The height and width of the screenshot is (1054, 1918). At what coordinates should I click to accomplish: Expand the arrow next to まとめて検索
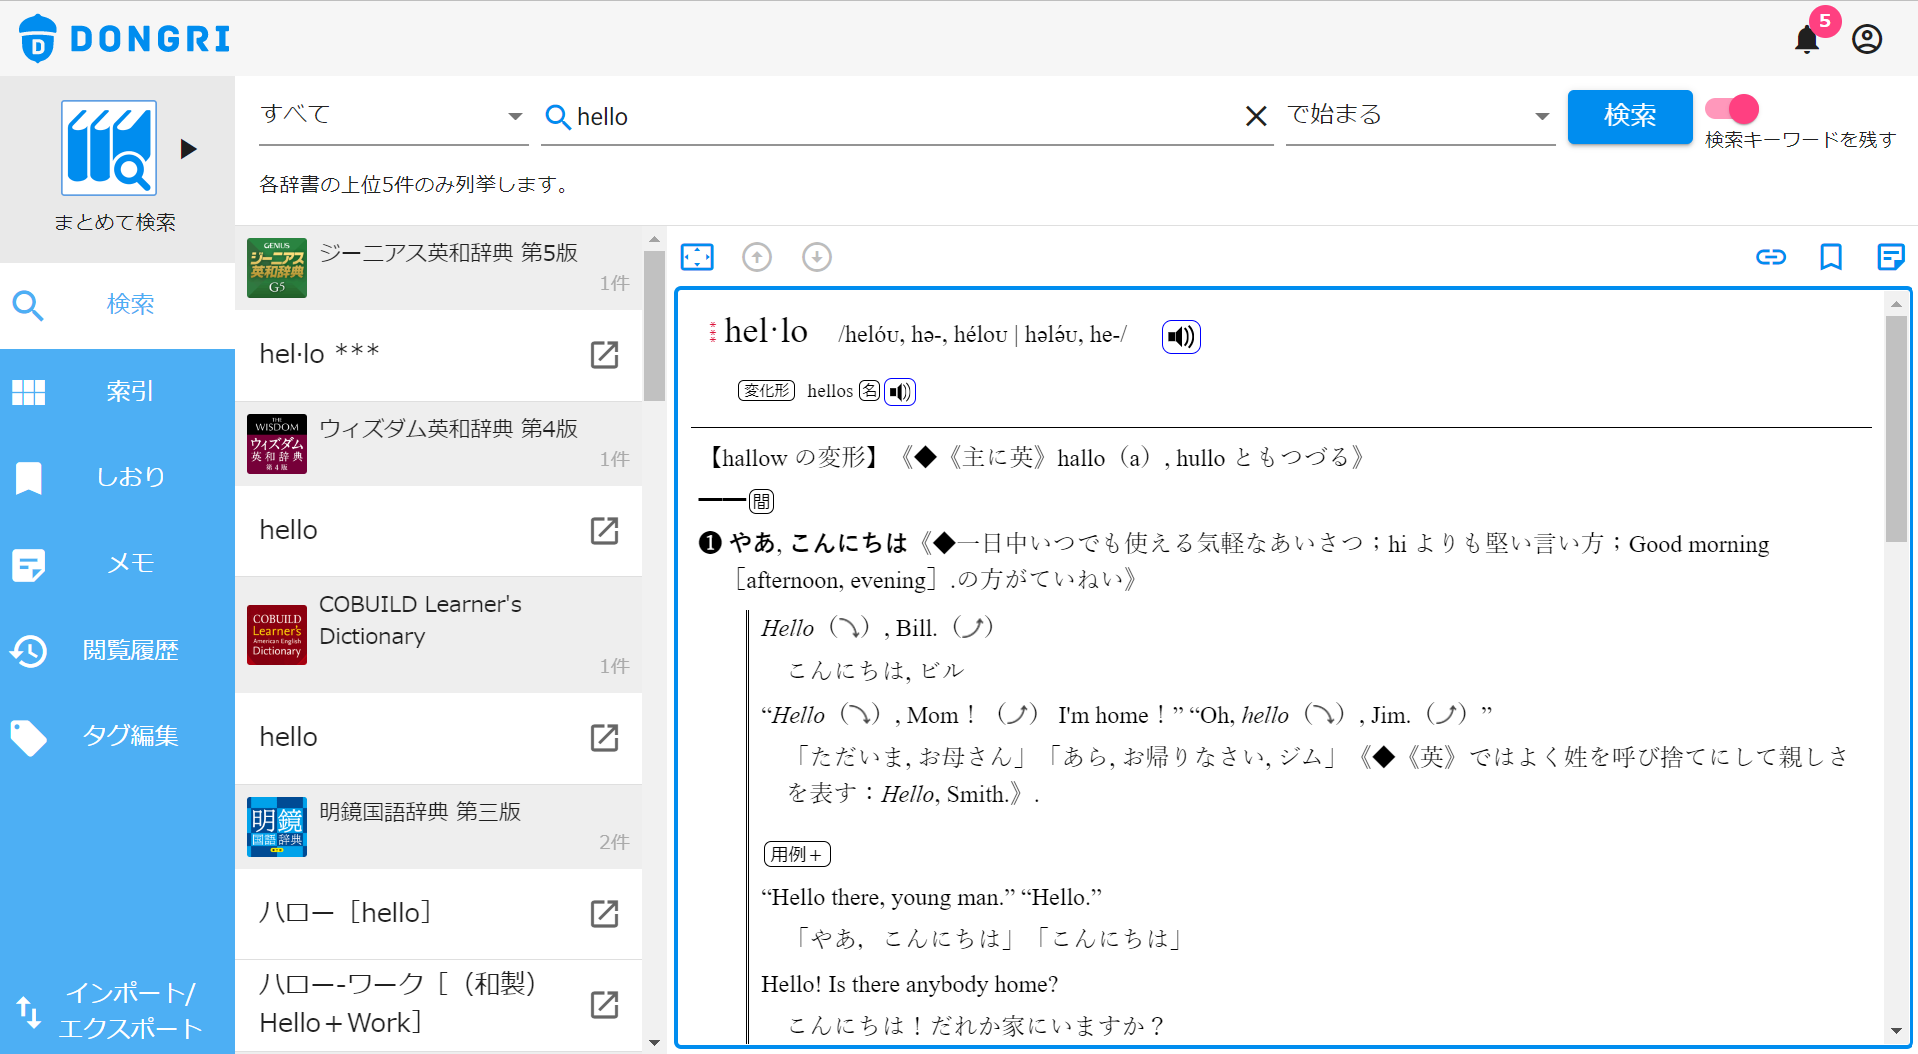[188, 149]
